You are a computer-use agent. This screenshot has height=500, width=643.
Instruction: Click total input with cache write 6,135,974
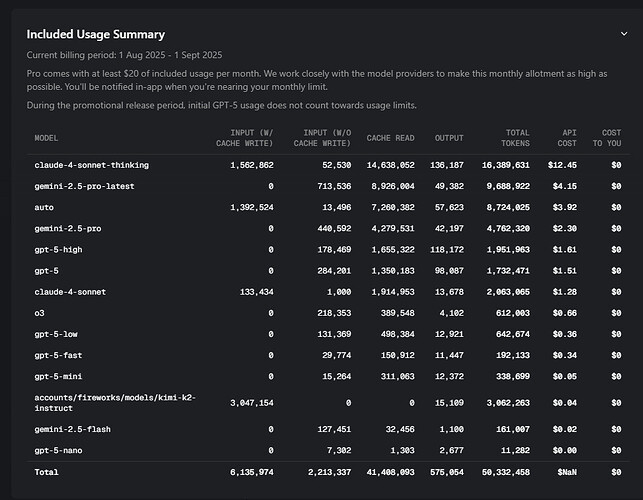(x=252, y=472)
